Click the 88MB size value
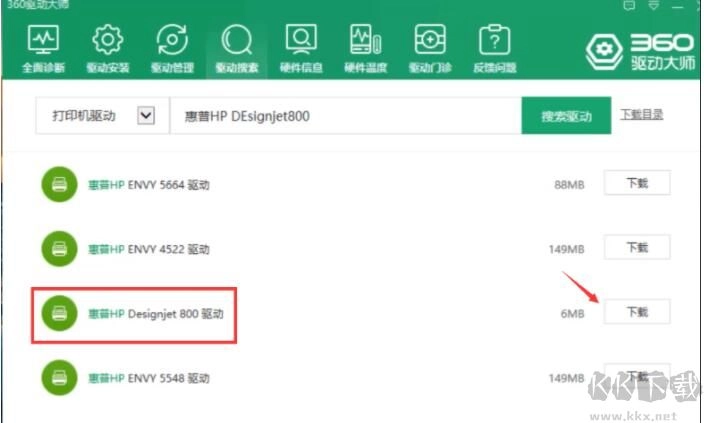This screenshot has height=423, width=704. [x=569, y=185]
